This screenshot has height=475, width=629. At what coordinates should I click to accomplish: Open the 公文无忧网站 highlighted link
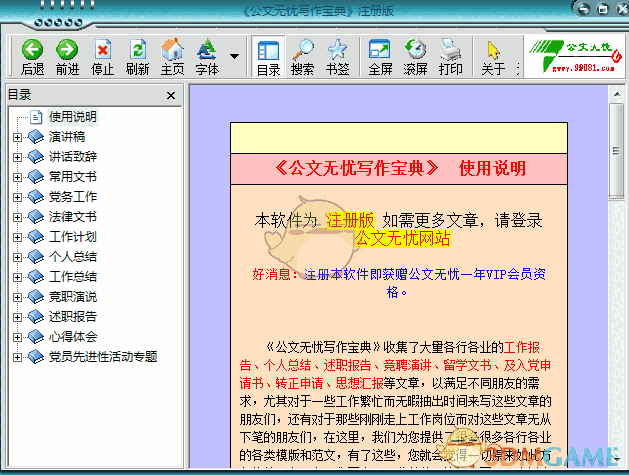[403, 238]
